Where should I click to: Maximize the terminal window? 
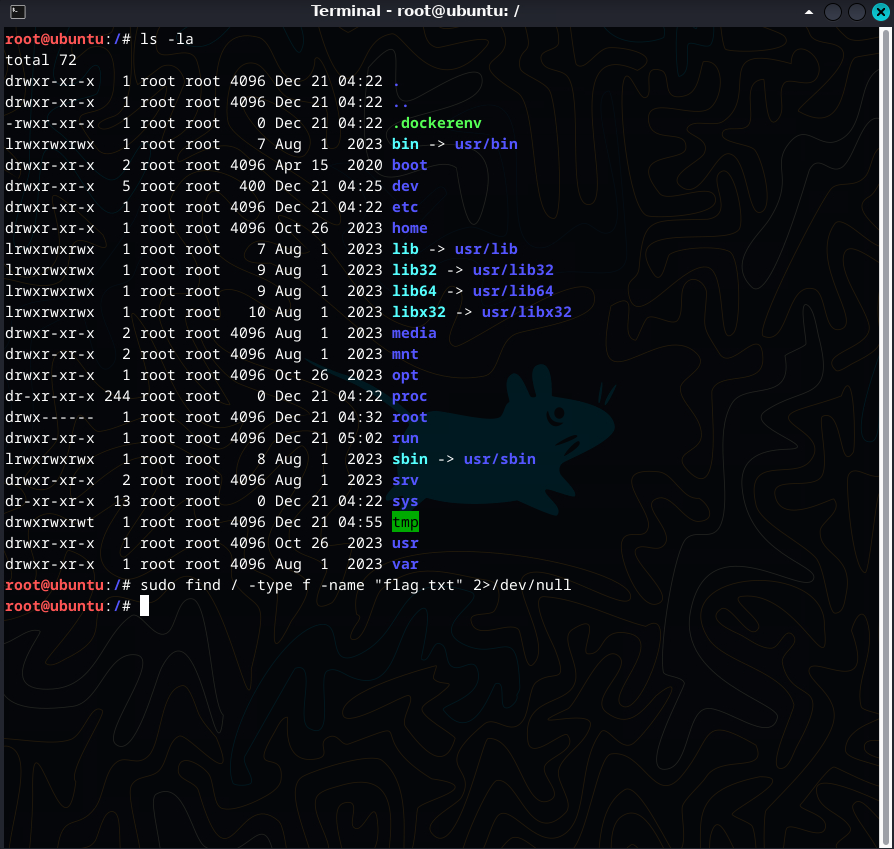pos(857,12)
